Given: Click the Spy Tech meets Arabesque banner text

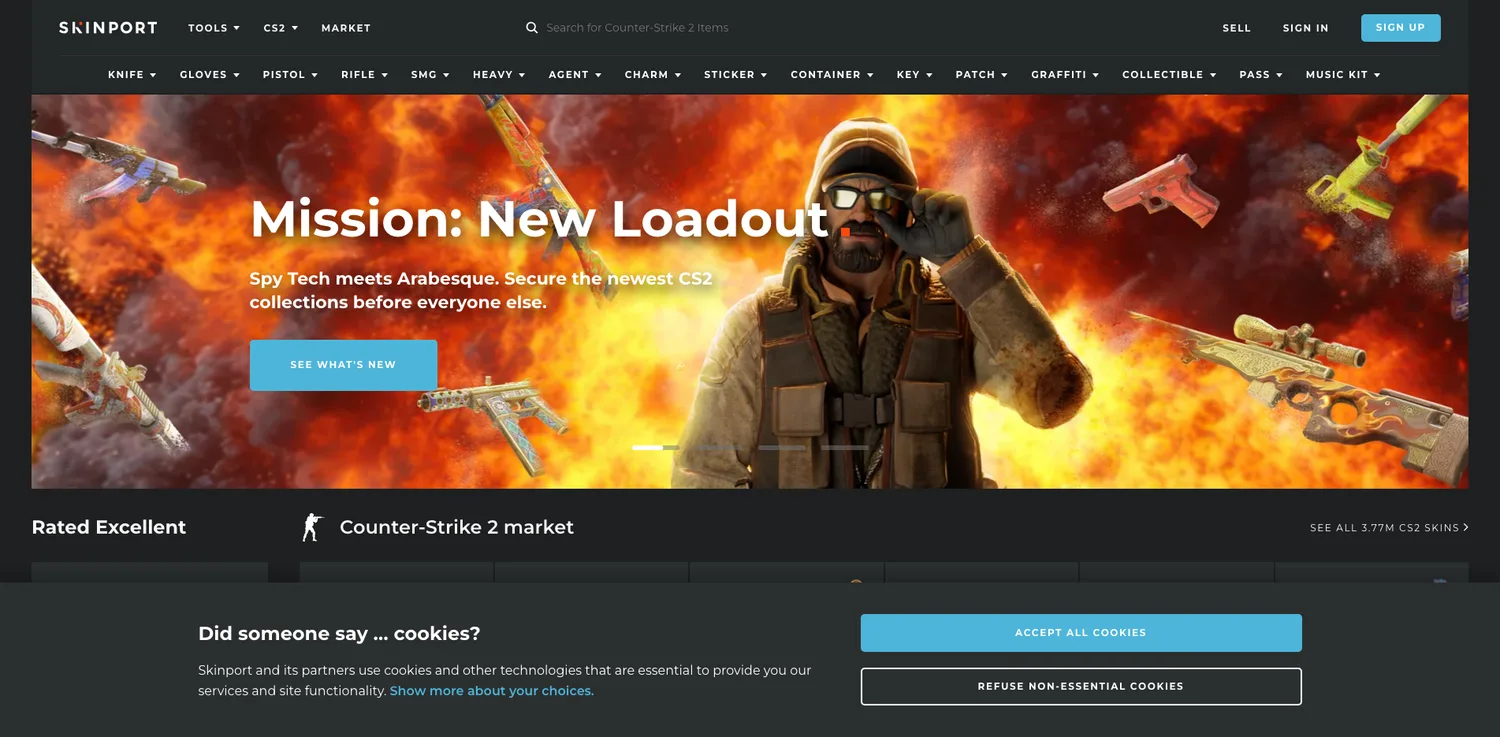Looking at the screenshot, I should click(x=481, y=290).
